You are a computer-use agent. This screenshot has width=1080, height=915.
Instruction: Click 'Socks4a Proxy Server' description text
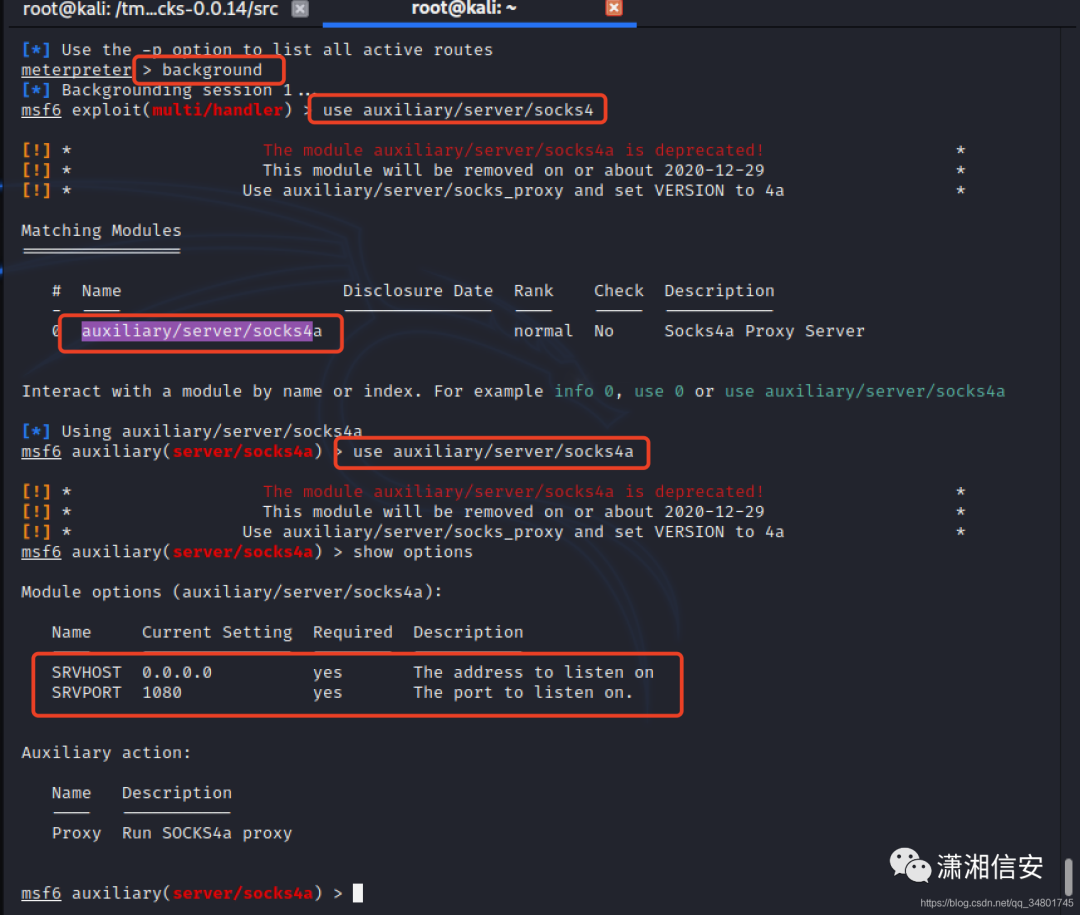(764, 331)
